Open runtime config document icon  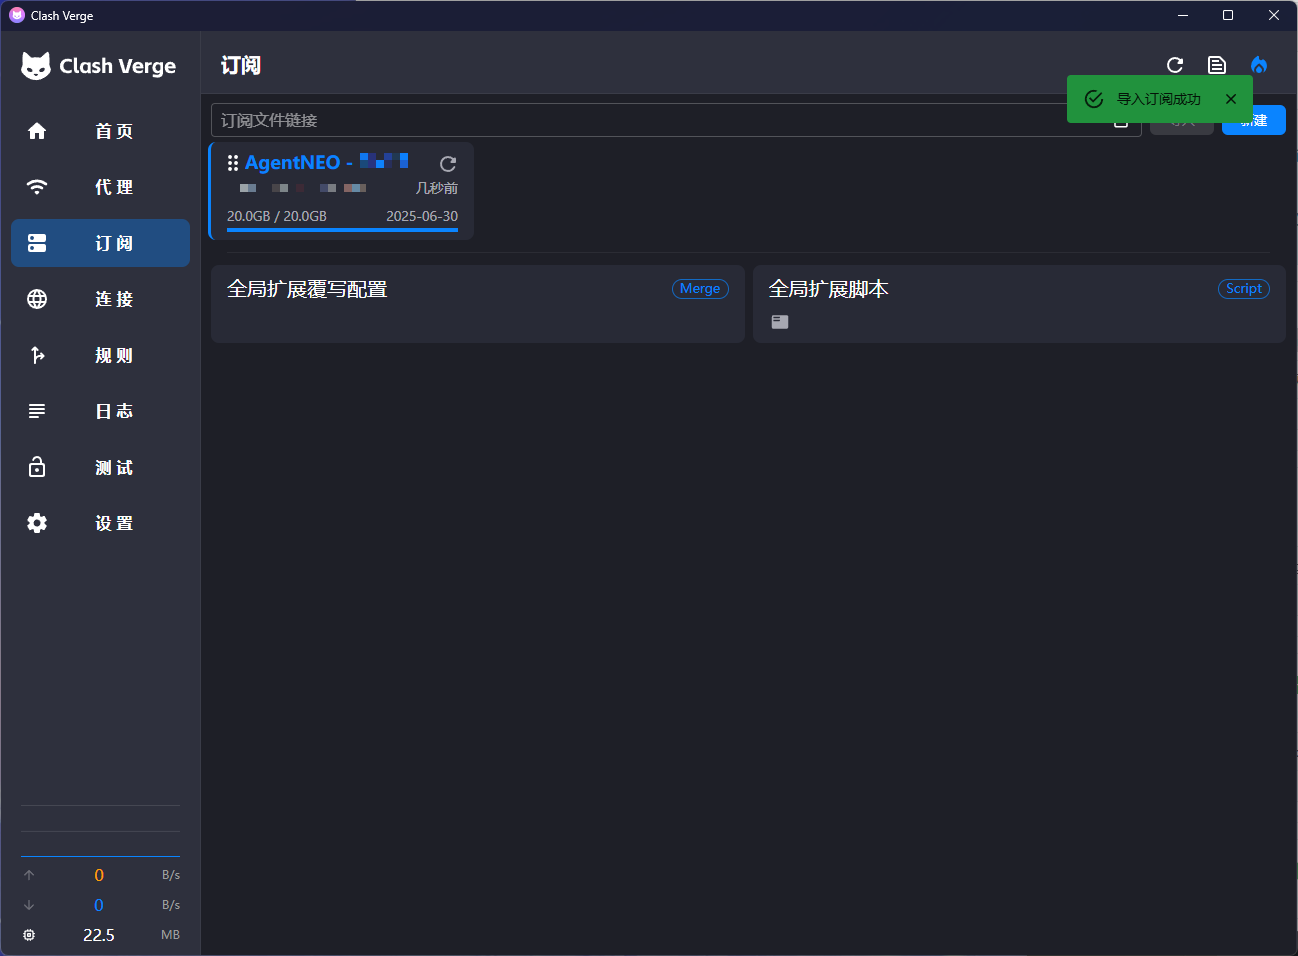(x=1217, y=65)
